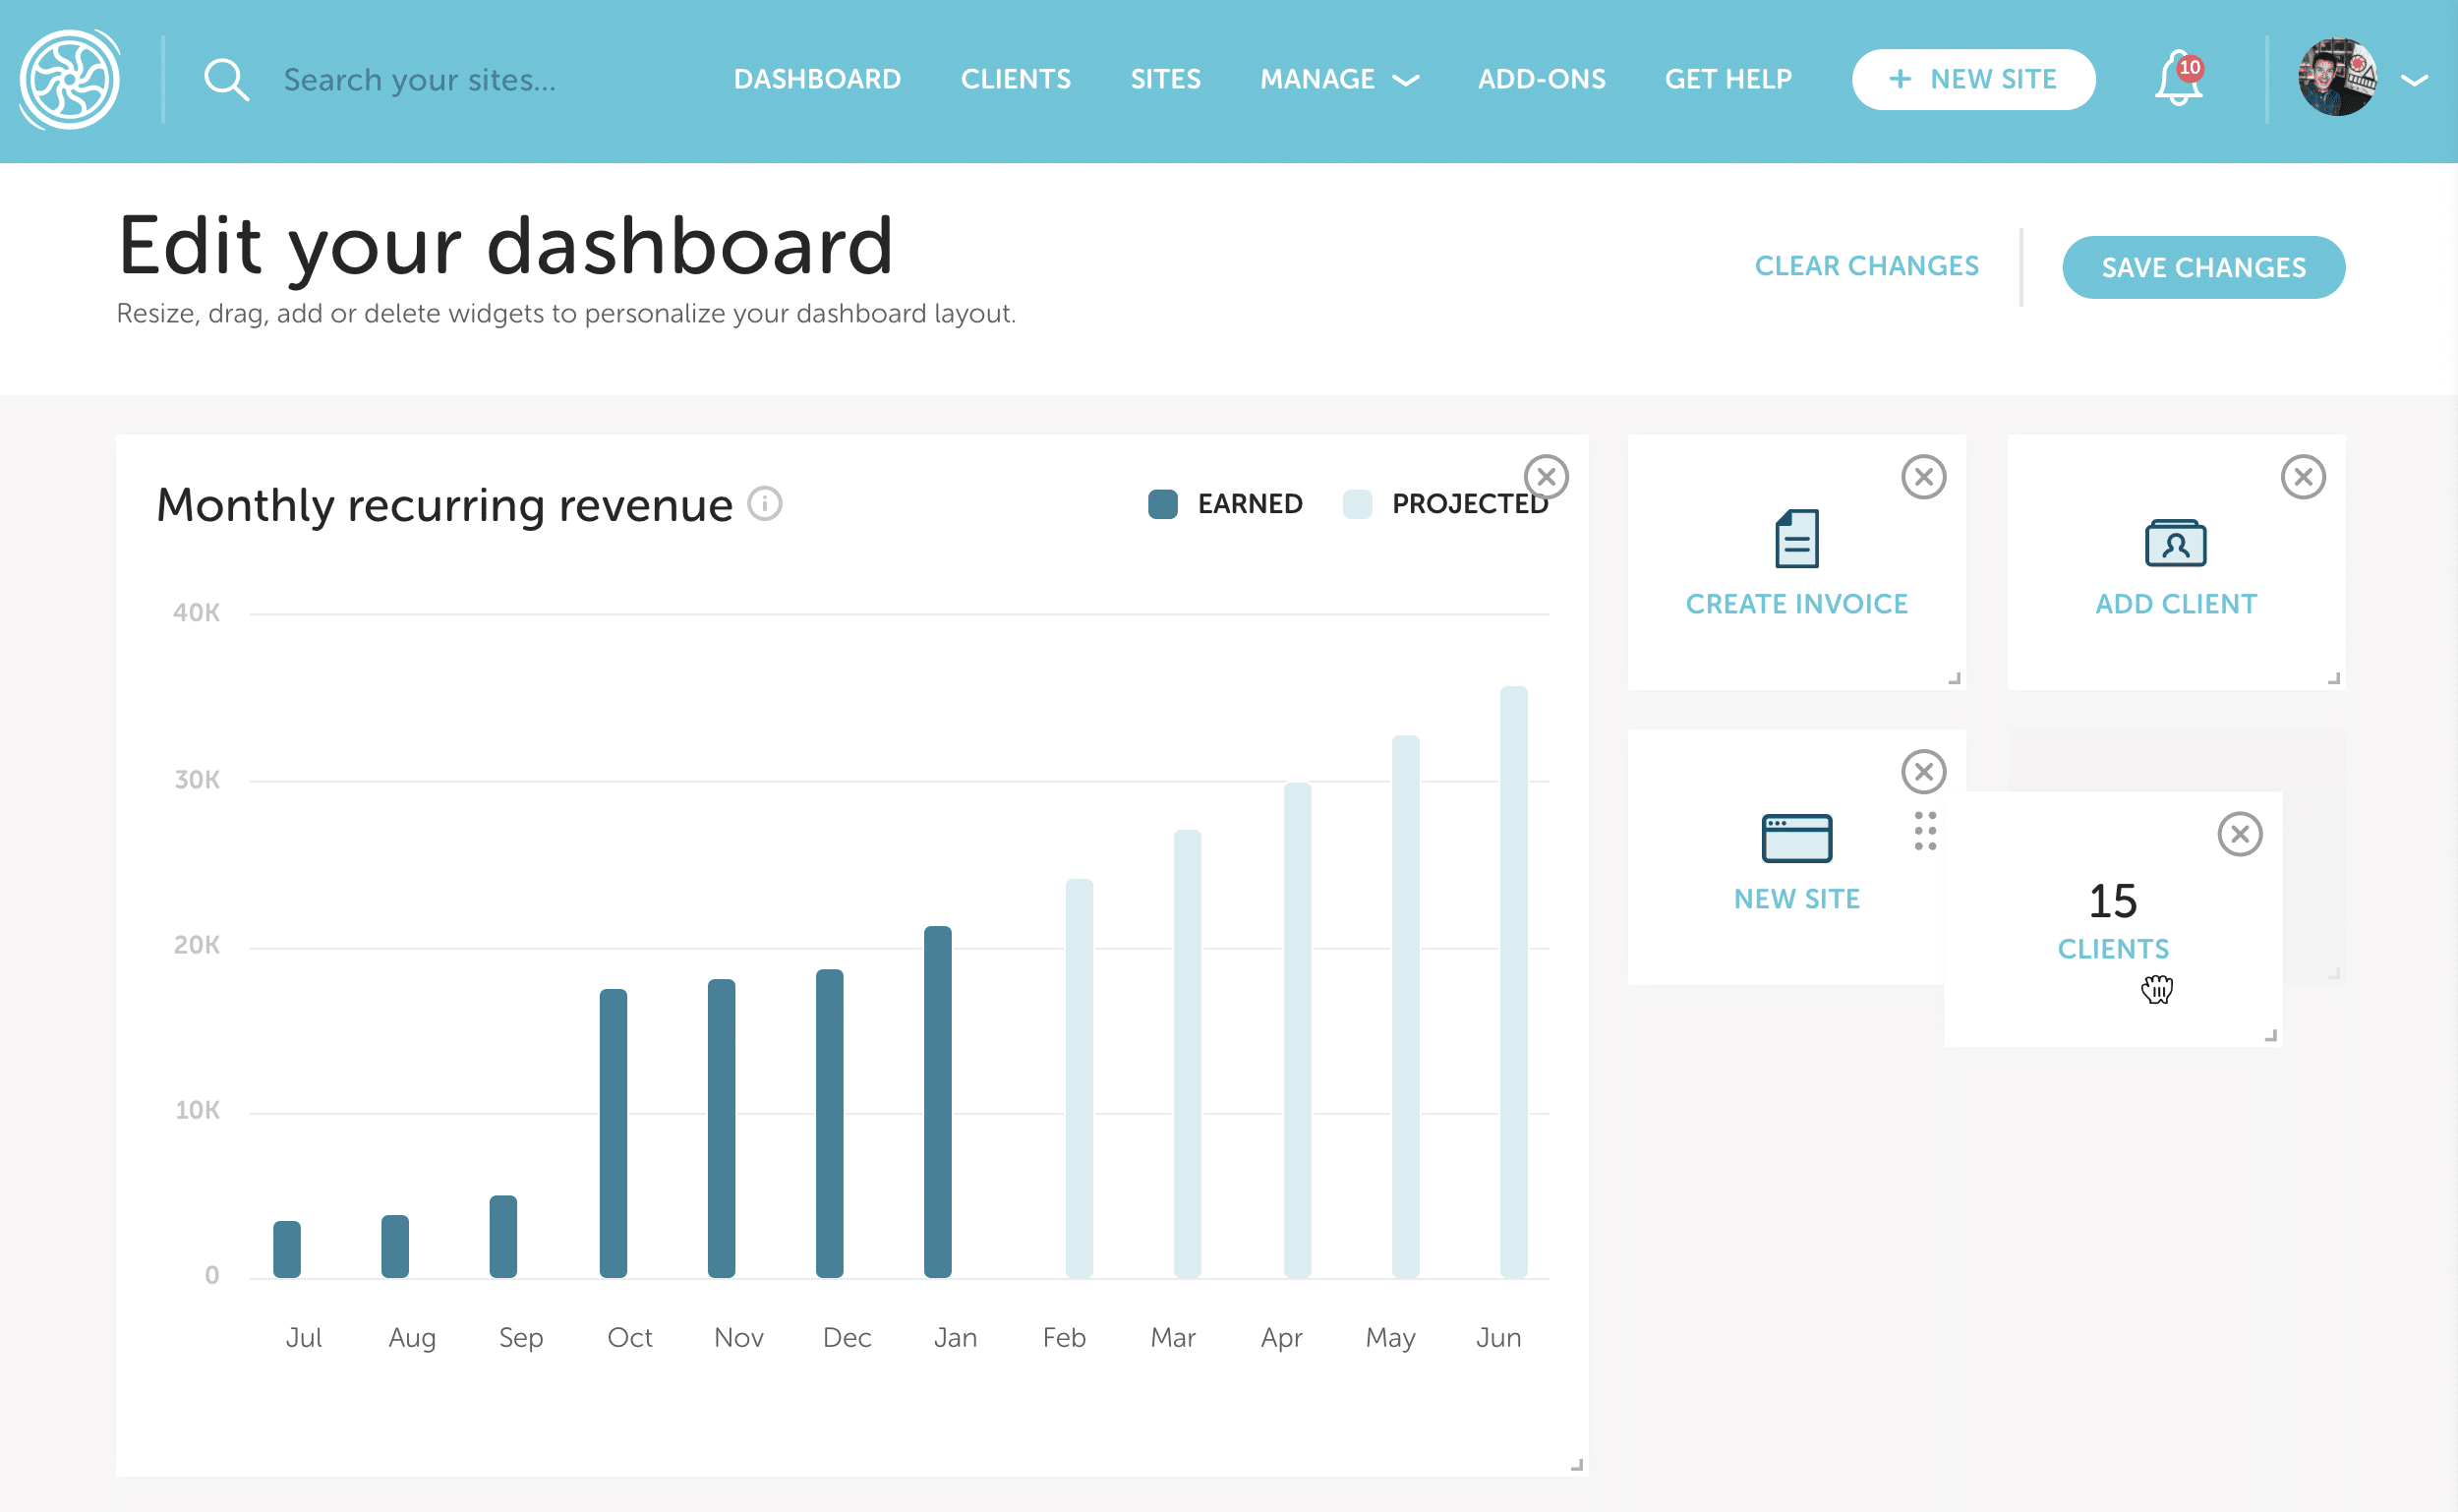The width and height of the screenshot is (2458, 1512).
Task: Remove the Monthly recurring revenue widget
Action: [x=1546, y=477]
